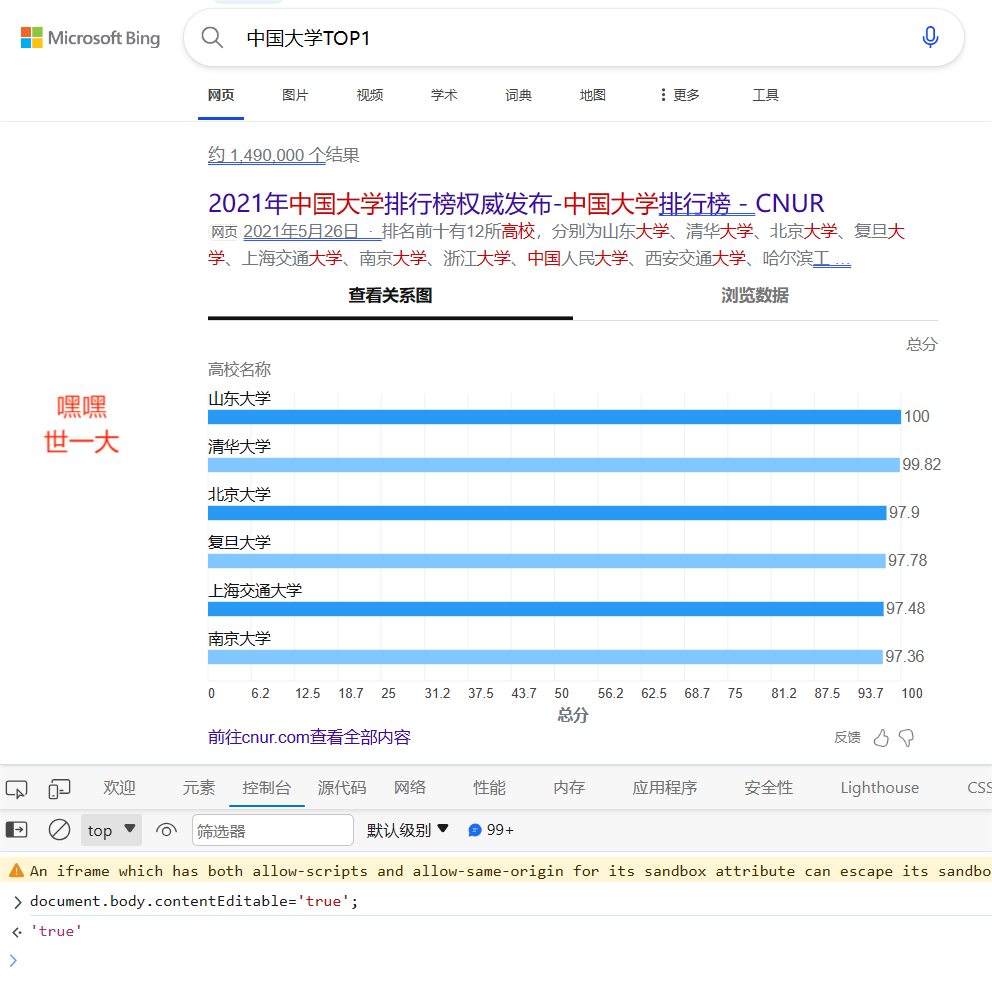
Task: Click the console 筛选器 filter field
Action: click(273, 830)
